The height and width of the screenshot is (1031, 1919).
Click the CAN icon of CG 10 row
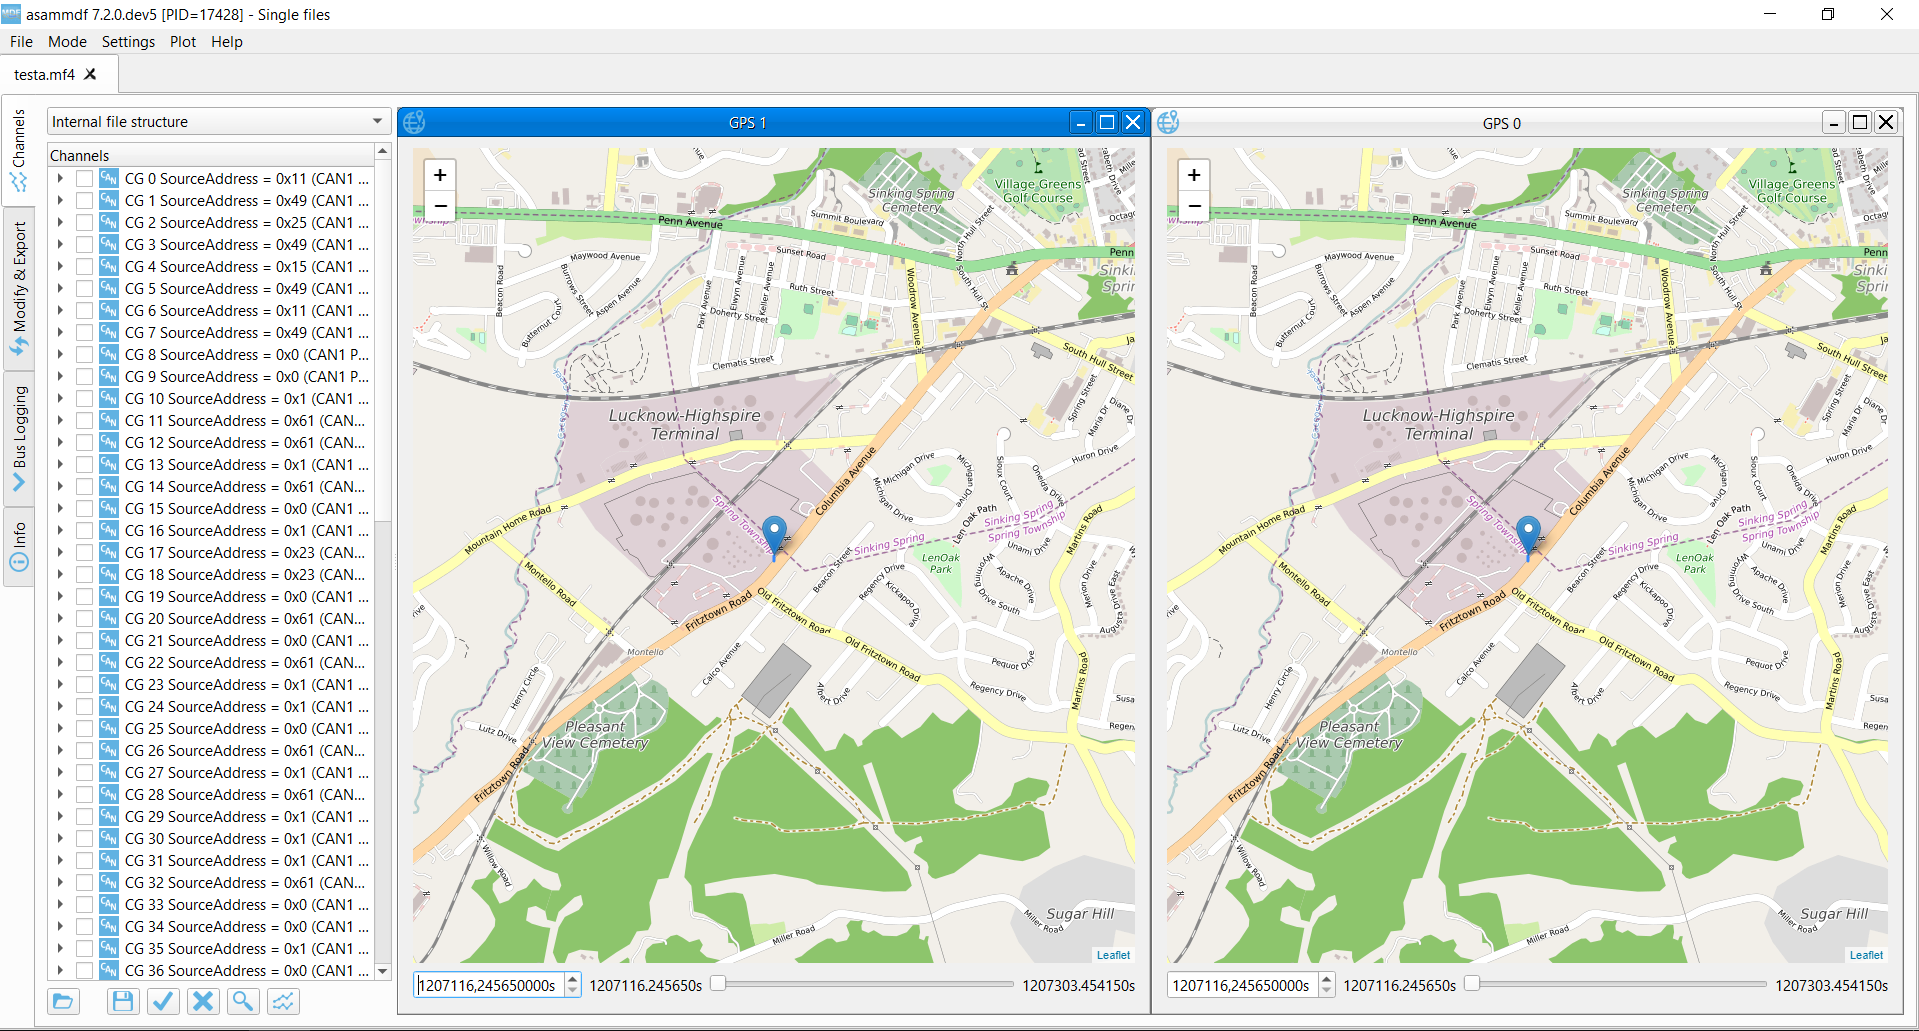pos(109,398)
